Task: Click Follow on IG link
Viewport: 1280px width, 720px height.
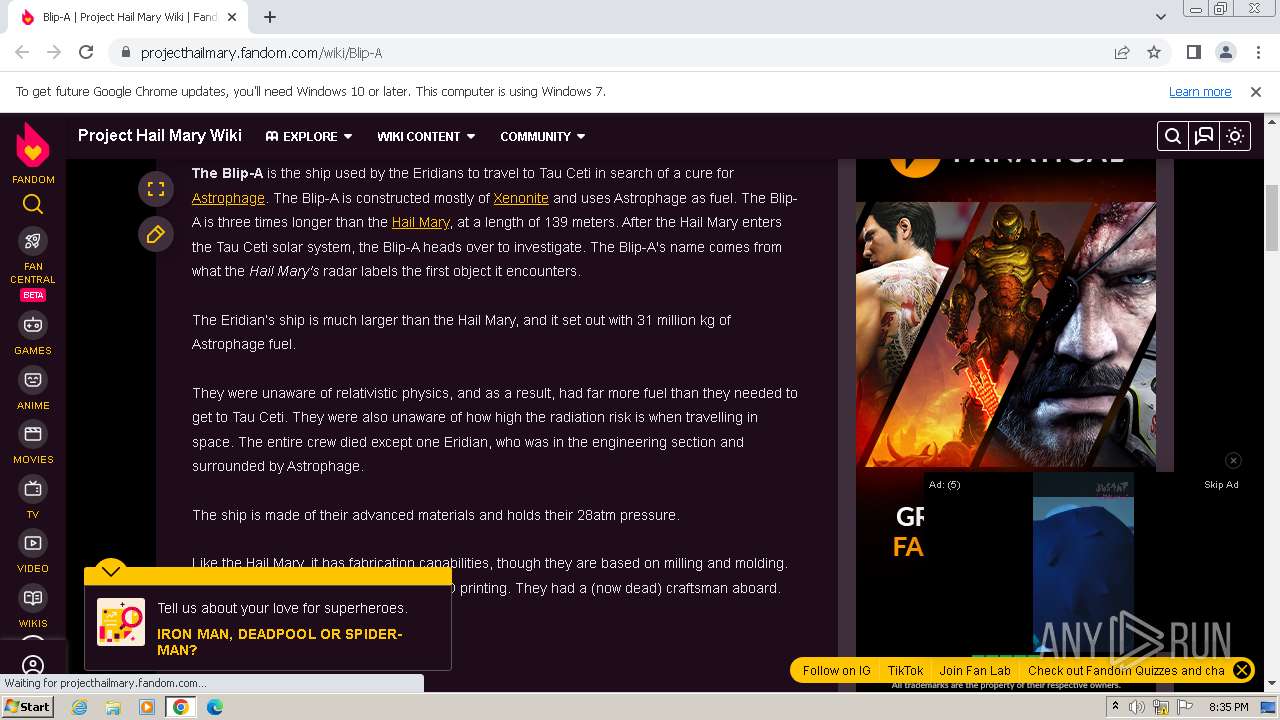Action: pyautogui.click(x=837, y=671)
